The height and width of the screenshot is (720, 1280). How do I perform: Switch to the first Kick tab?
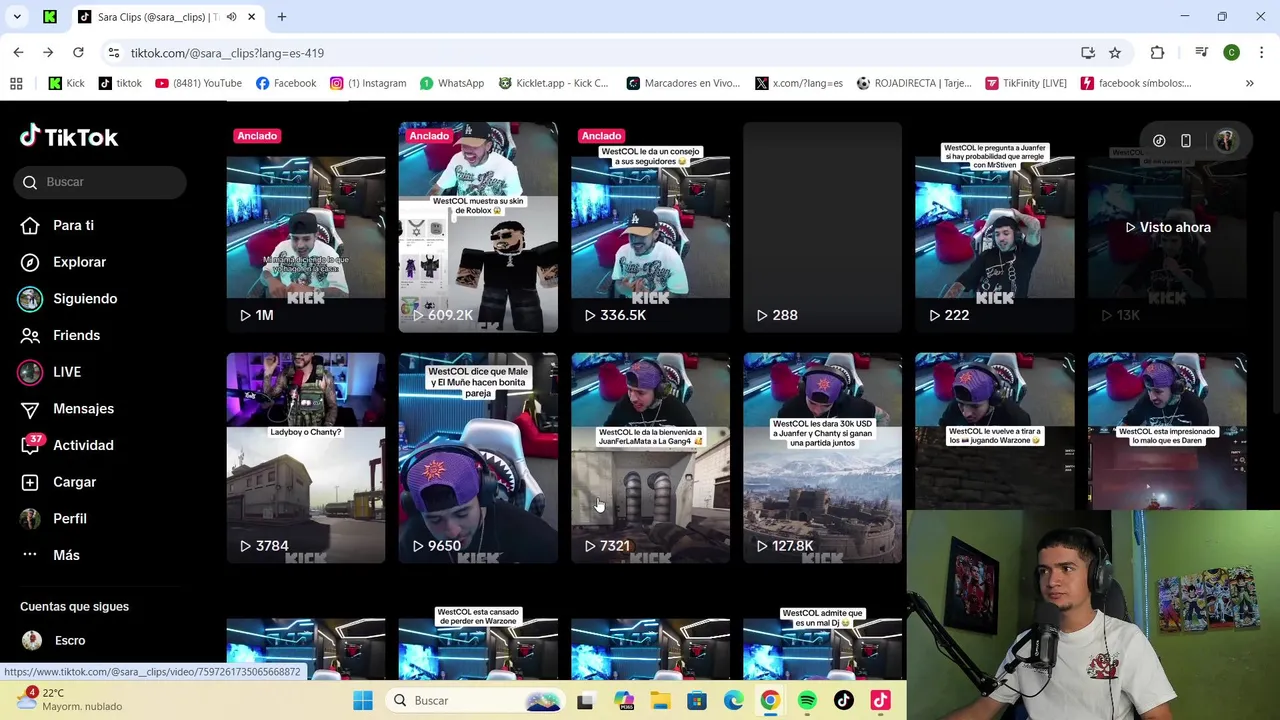pyautogui.click(x=50, y=17)
